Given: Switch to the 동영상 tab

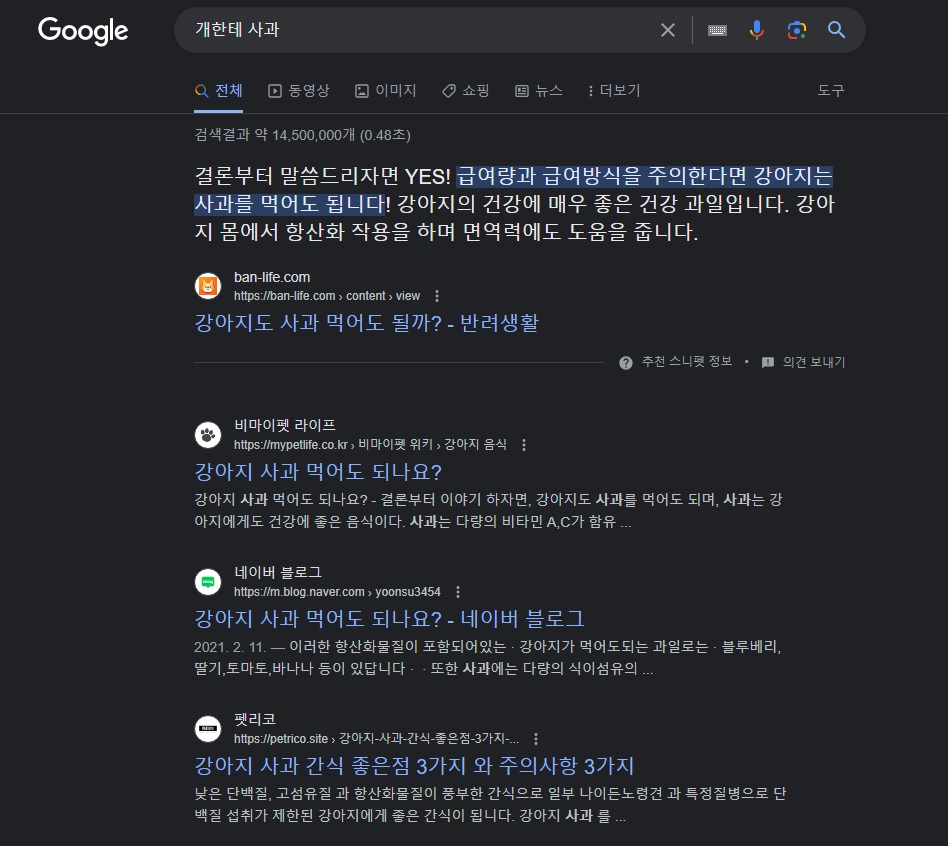Looking at the screenshot, I should [299, 91].
